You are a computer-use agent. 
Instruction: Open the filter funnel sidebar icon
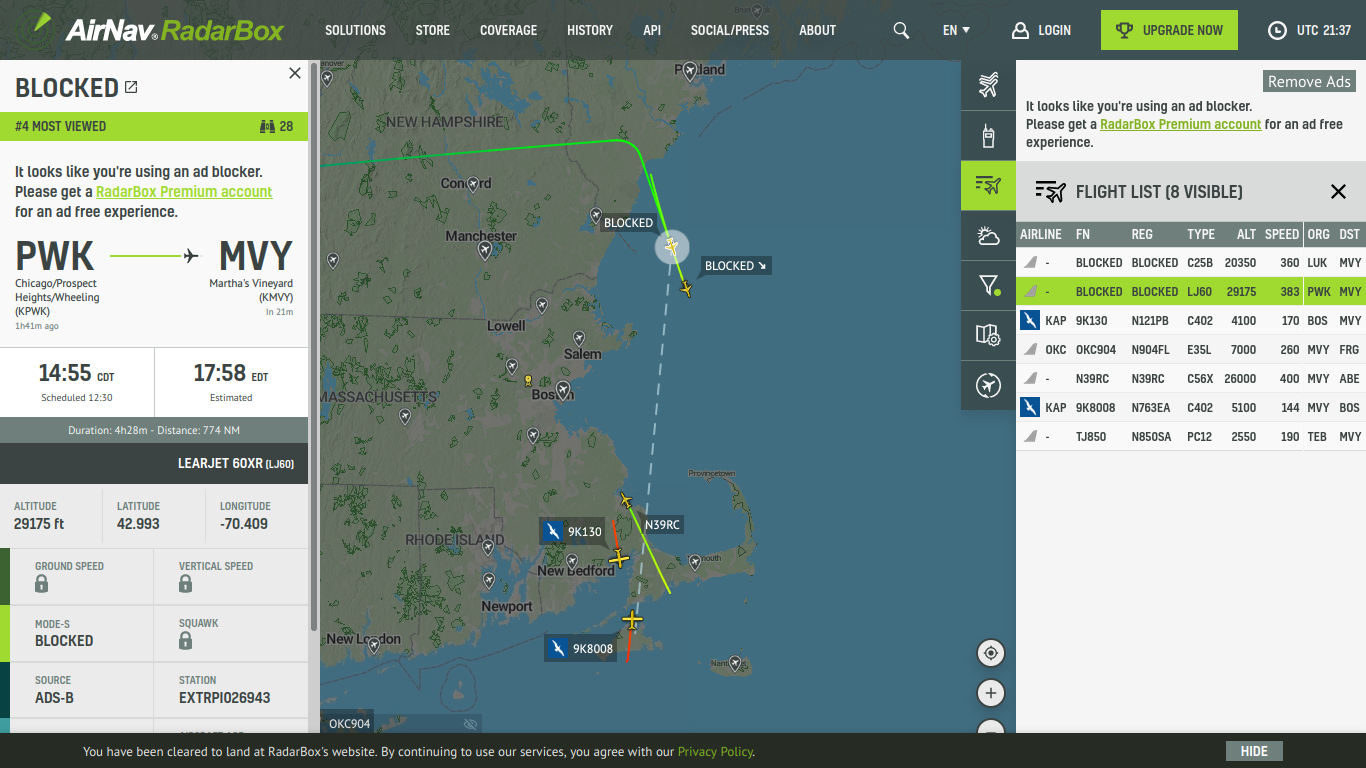pos(988,286)
